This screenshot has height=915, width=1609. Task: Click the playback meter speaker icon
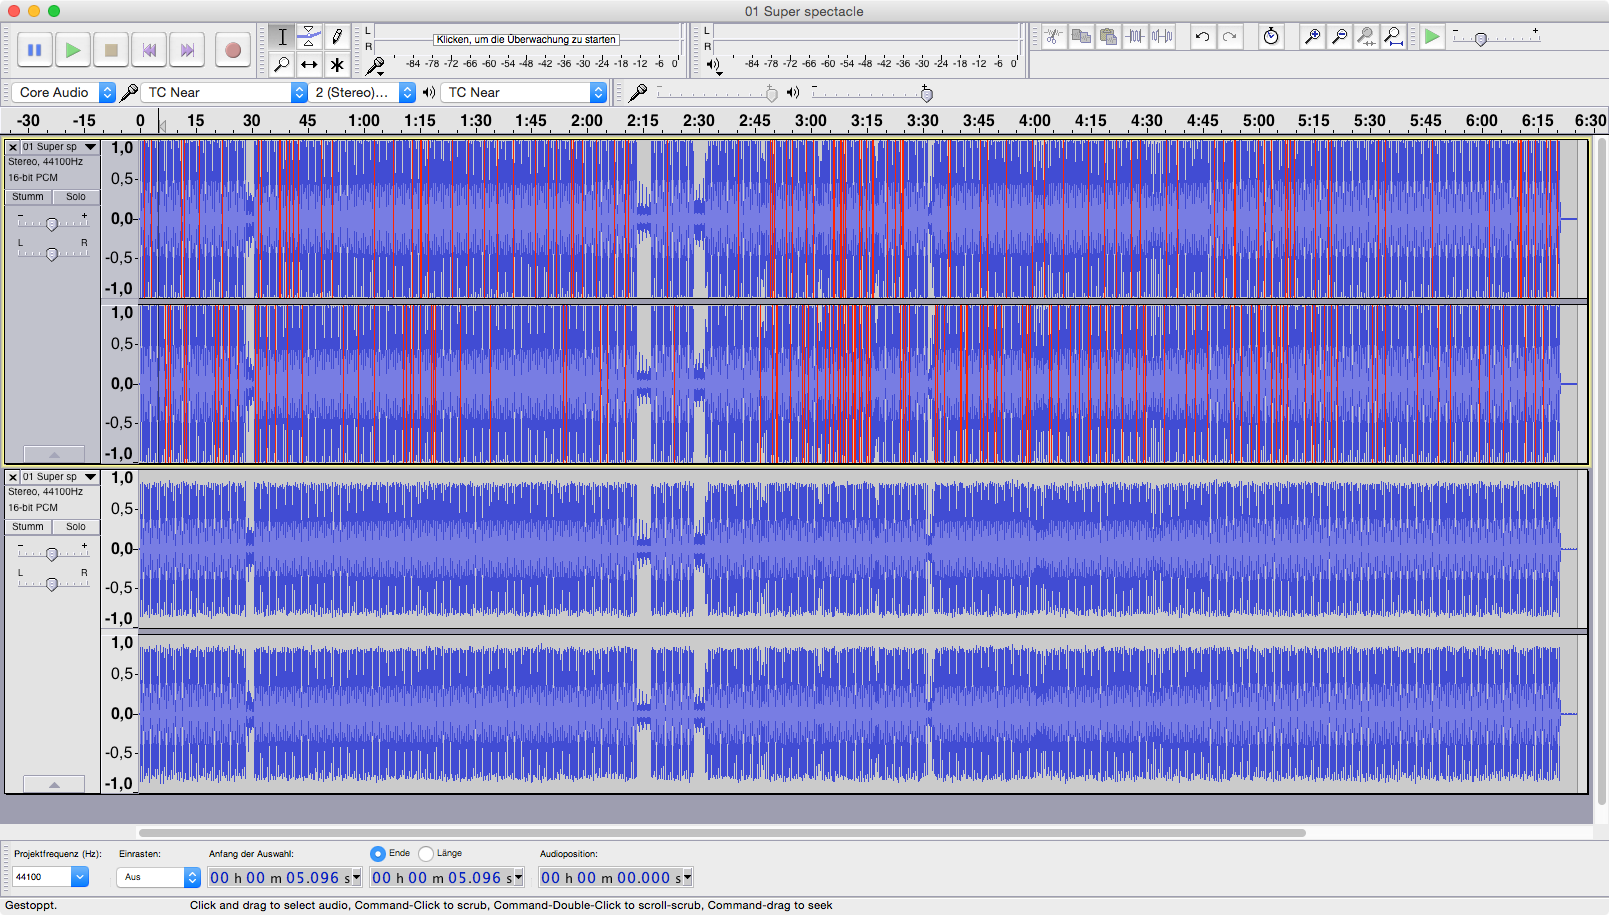click(x=713, y=66)
